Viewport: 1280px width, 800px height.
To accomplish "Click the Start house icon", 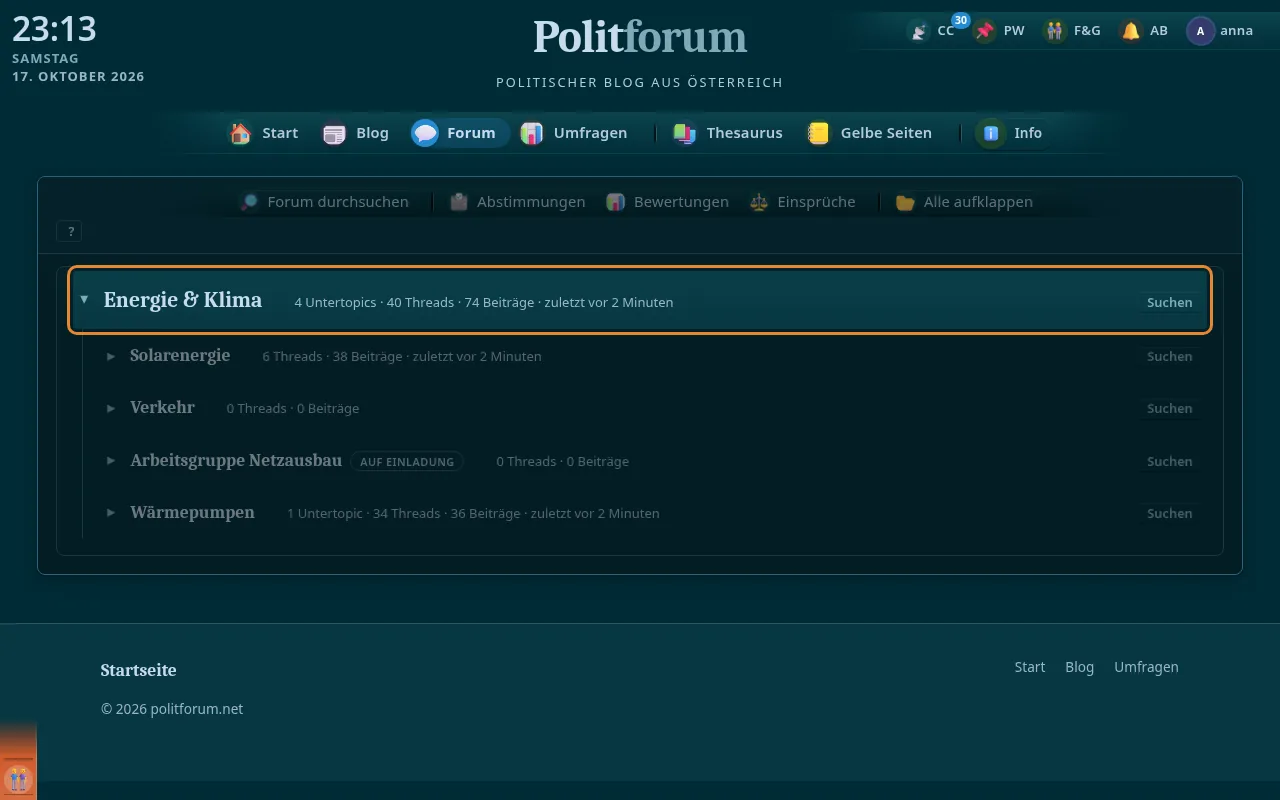I will (240, 133).
